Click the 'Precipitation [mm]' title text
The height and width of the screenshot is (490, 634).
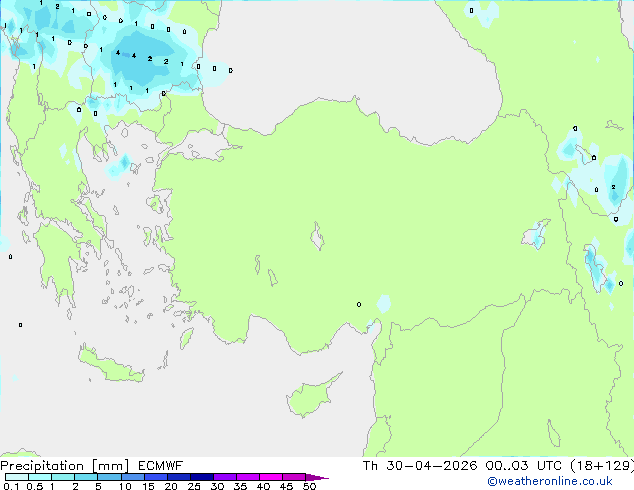65,466
